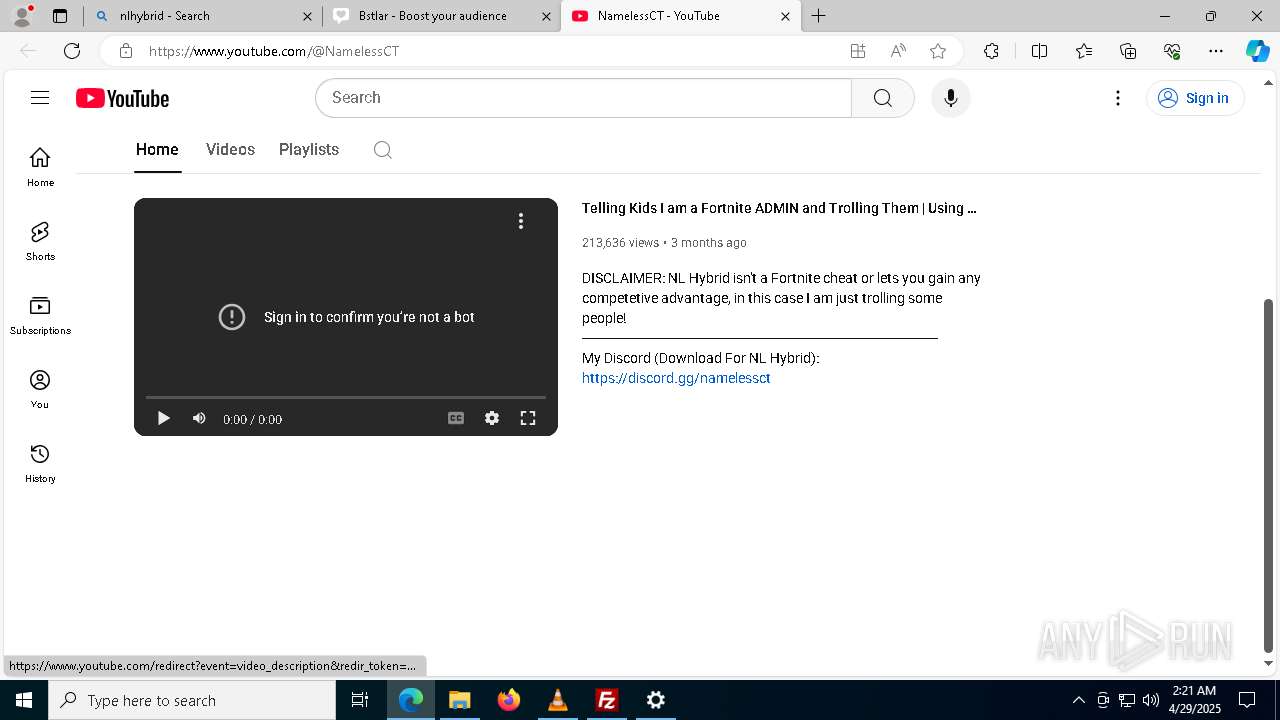Click the YouTube logo
This screenshot has height=720, width=1280.
(x=122, y=98)
